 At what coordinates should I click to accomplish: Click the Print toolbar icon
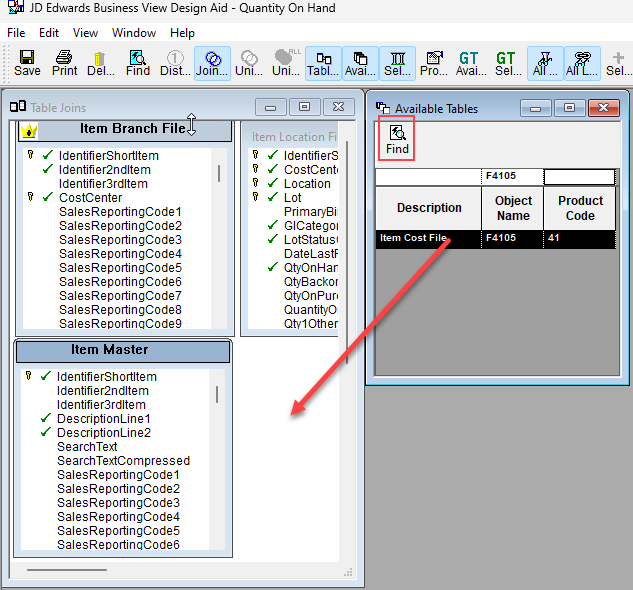64,63
